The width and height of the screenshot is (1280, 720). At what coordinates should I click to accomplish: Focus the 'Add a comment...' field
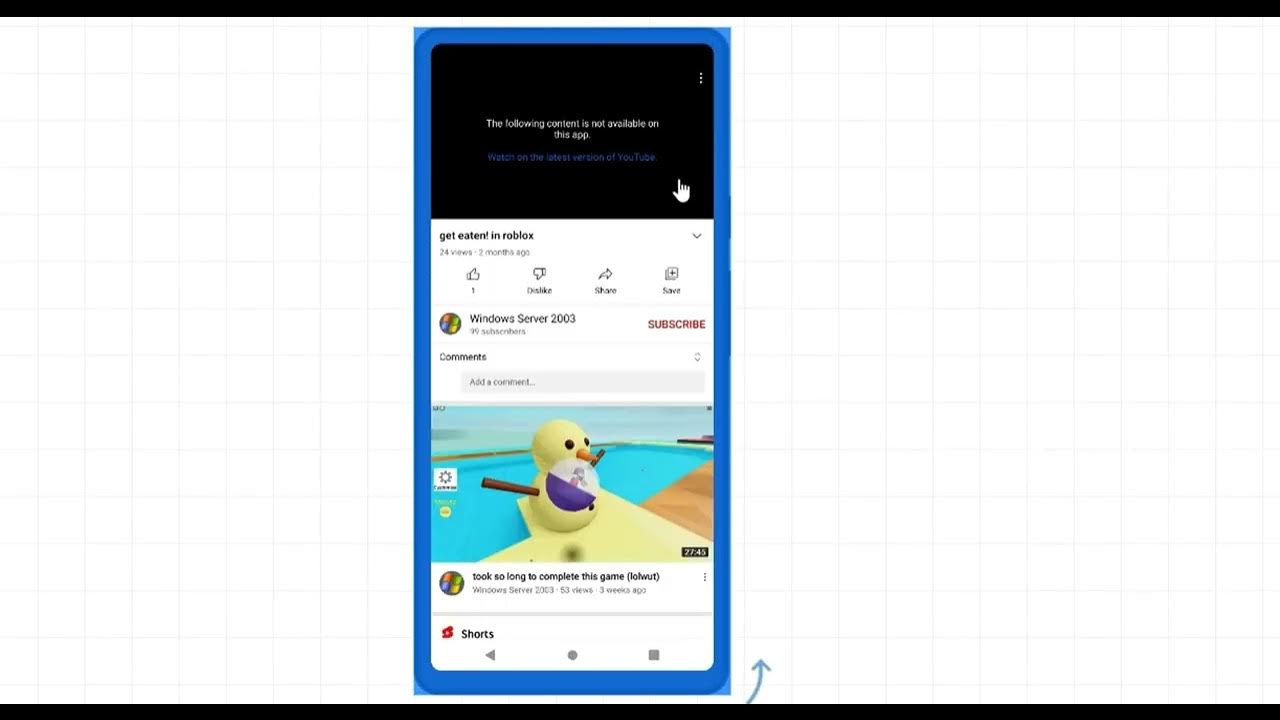click(583, 382)
